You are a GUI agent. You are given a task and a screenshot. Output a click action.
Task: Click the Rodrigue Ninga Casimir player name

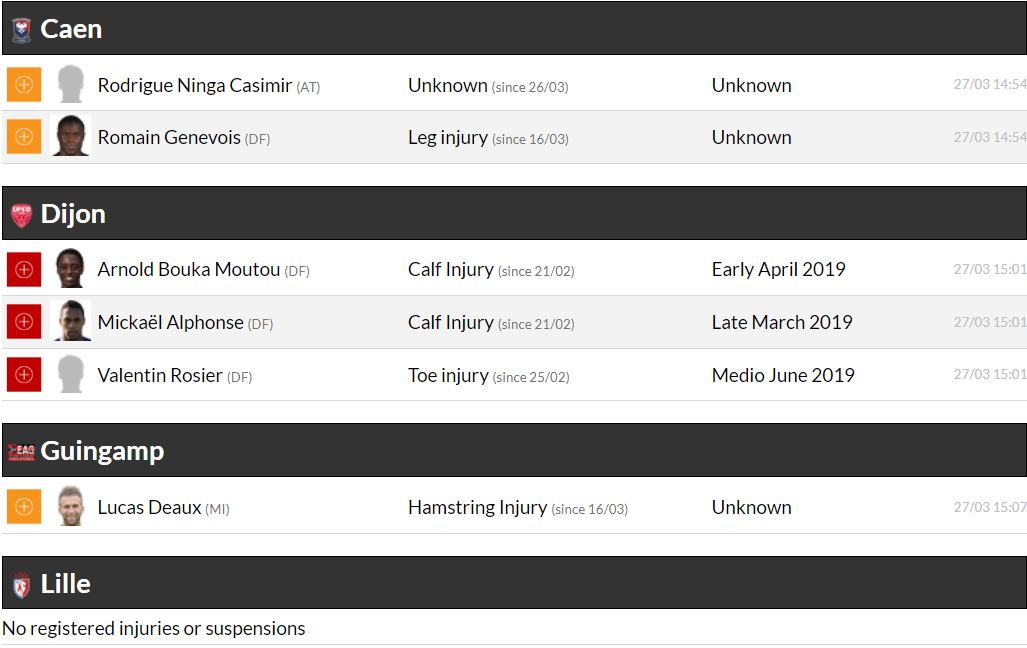point(194,85)
